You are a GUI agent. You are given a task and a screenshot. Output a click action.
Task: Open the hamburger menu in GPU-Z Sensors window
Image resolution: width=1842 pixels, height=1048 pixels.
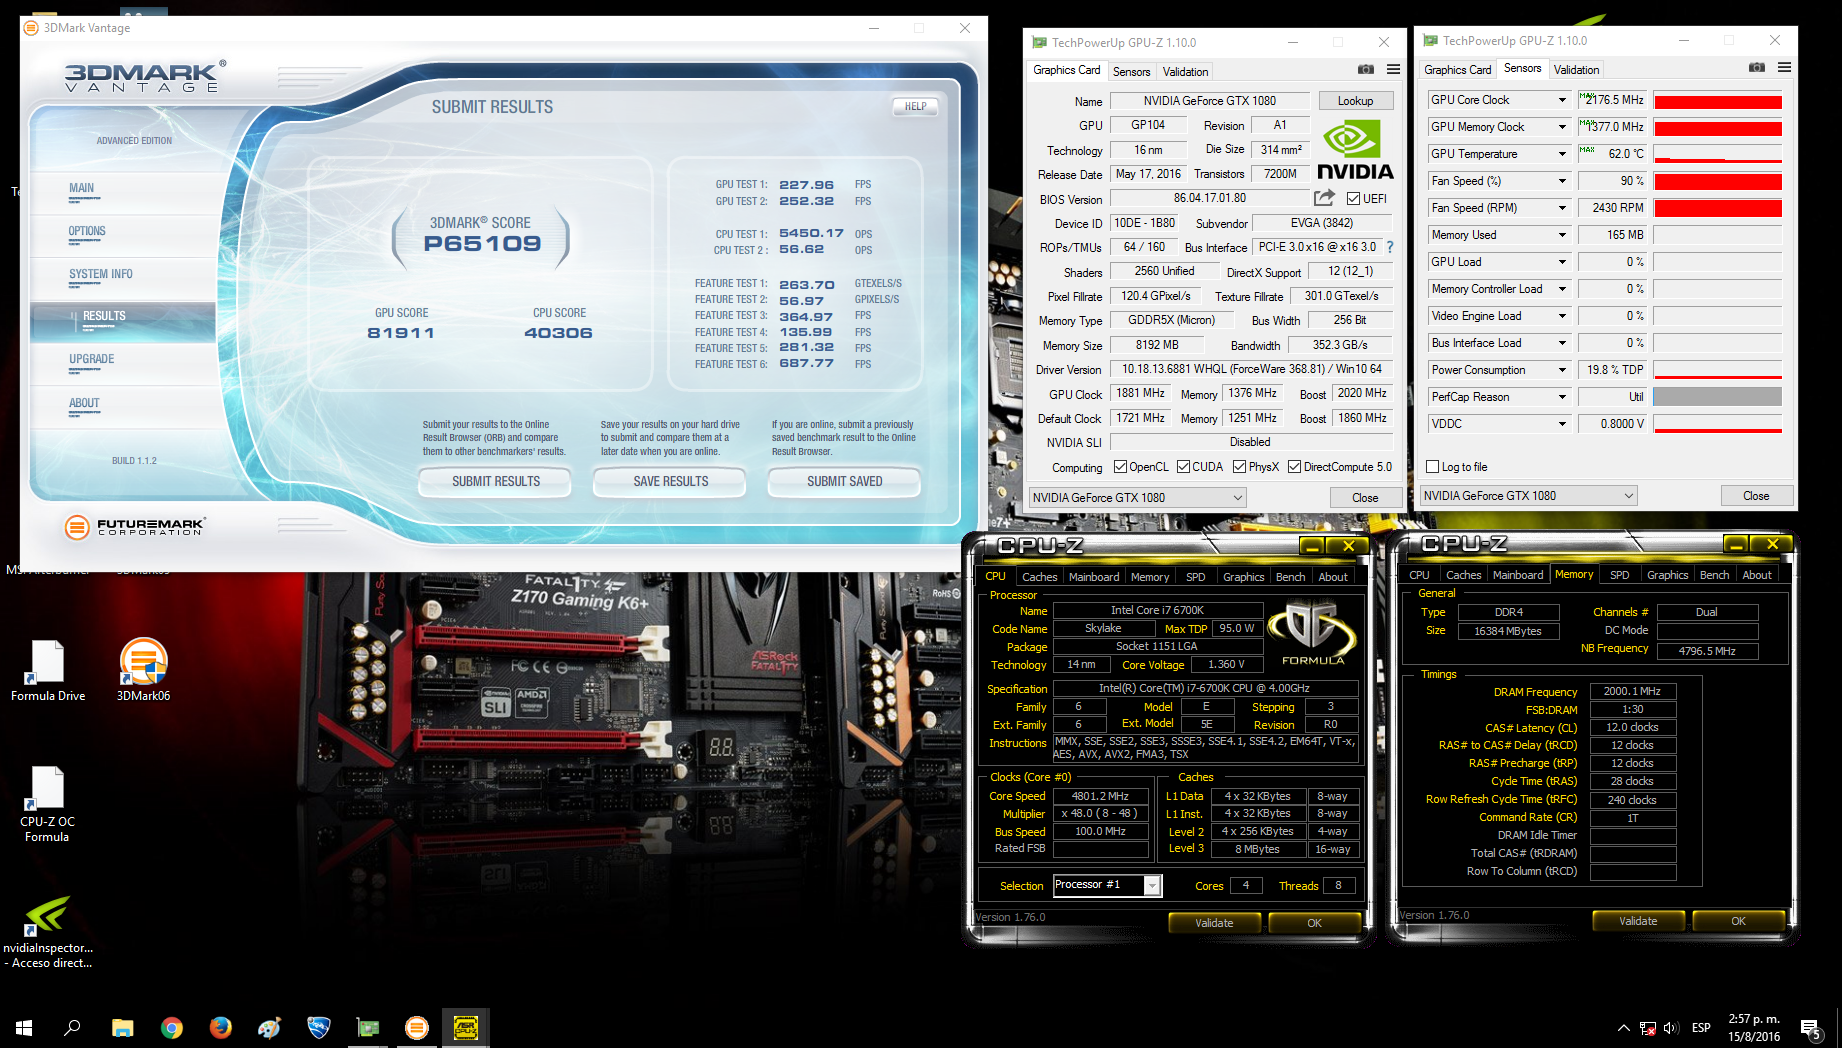(1784, 68)
